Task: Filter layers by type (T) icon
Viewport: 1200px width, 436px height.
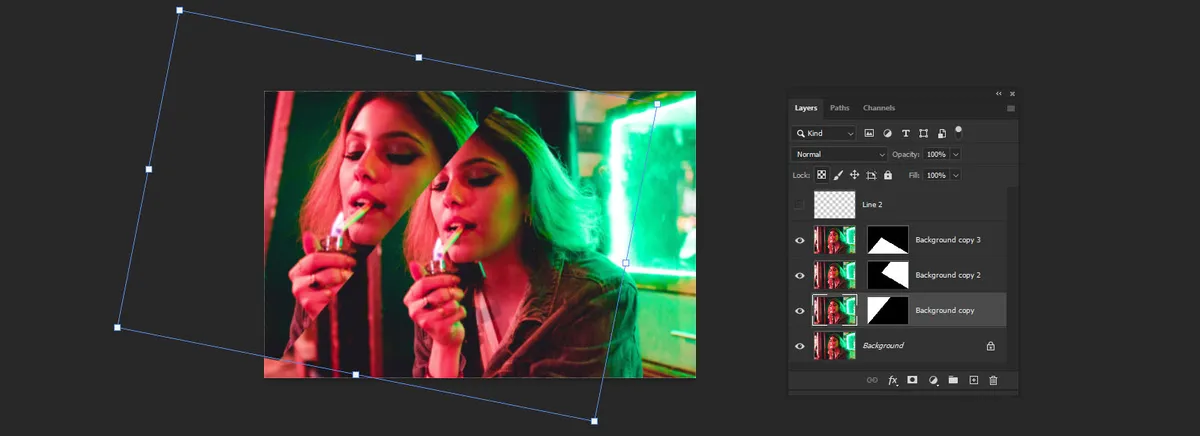Action: [x=905, y=132]
